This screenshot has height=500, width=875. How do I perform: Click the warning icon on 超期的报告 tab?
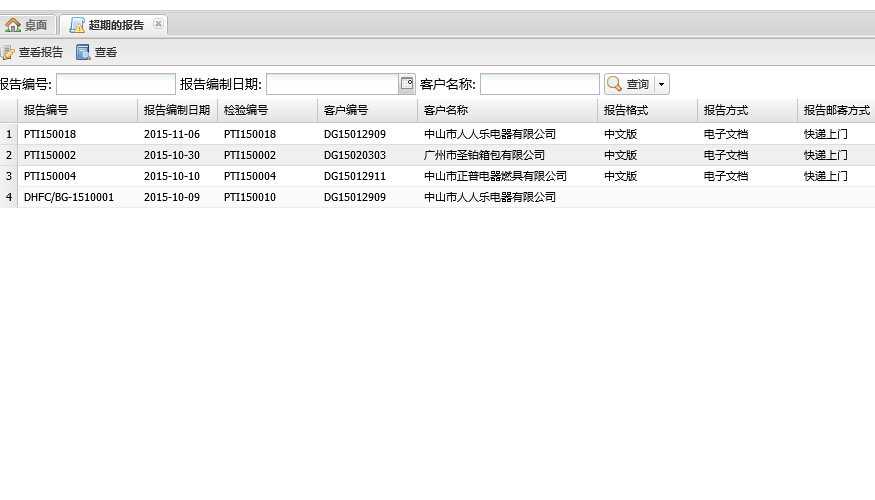[x=77, y=25]
